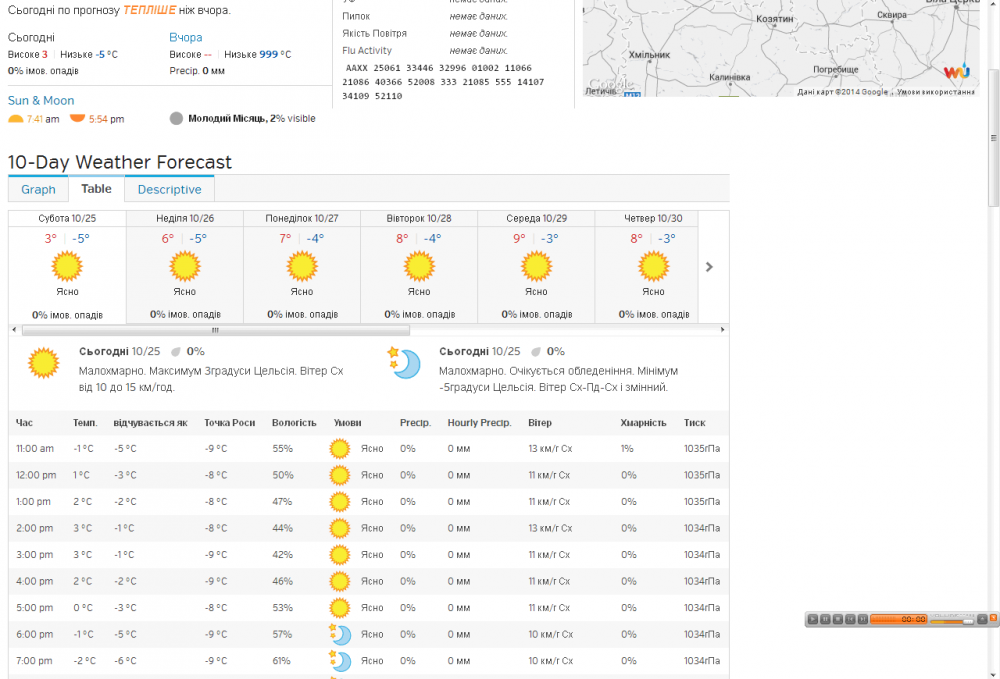Show next forecast days with right chevron
Image resolution: width=1000 pixels, height=679 pixels.
click(x=709, y=267)
